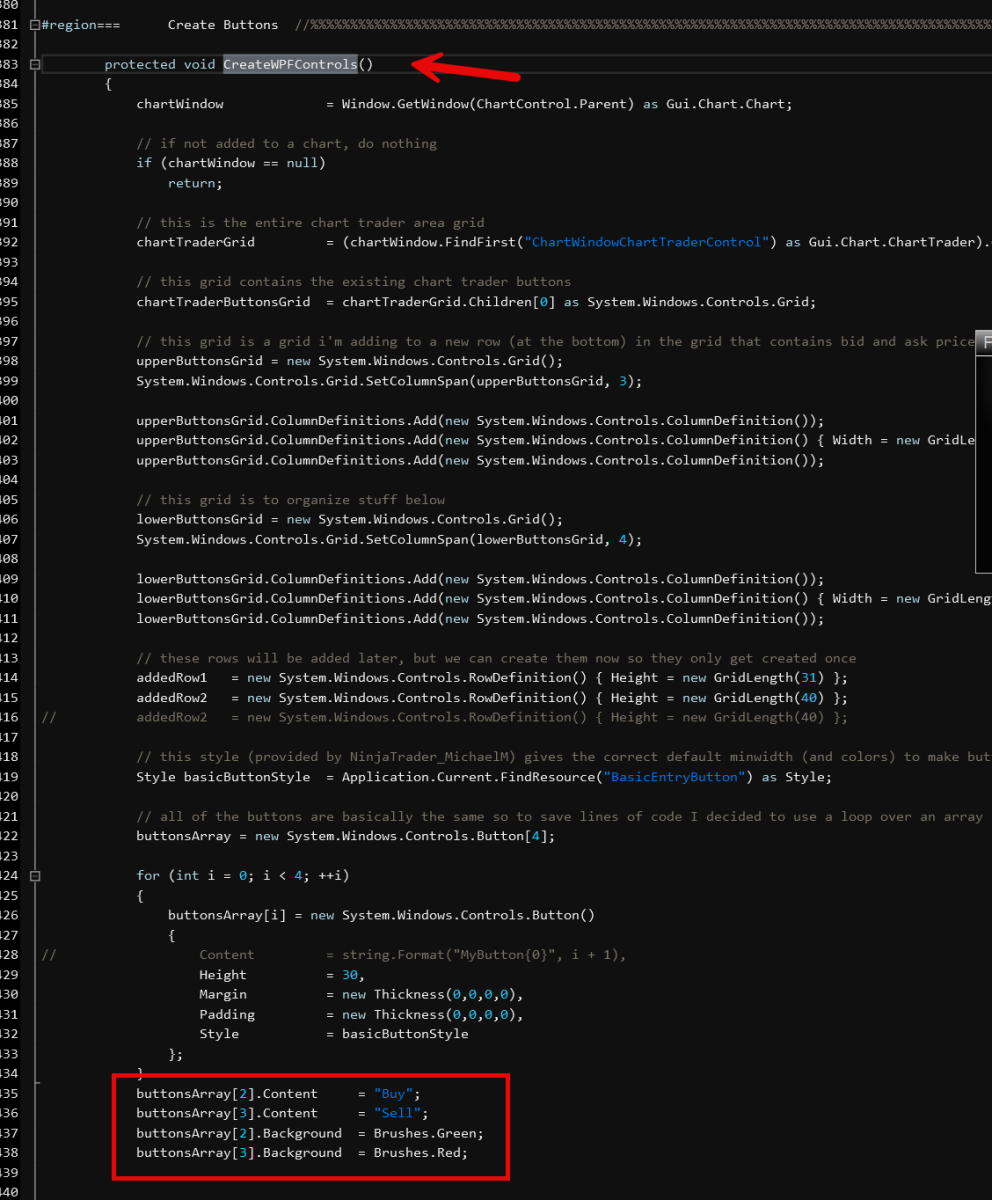Click 'lowerButtonsGrid = new' assignment line
Viewport: 992px width, 1200px height.
(x=350, y=520)
